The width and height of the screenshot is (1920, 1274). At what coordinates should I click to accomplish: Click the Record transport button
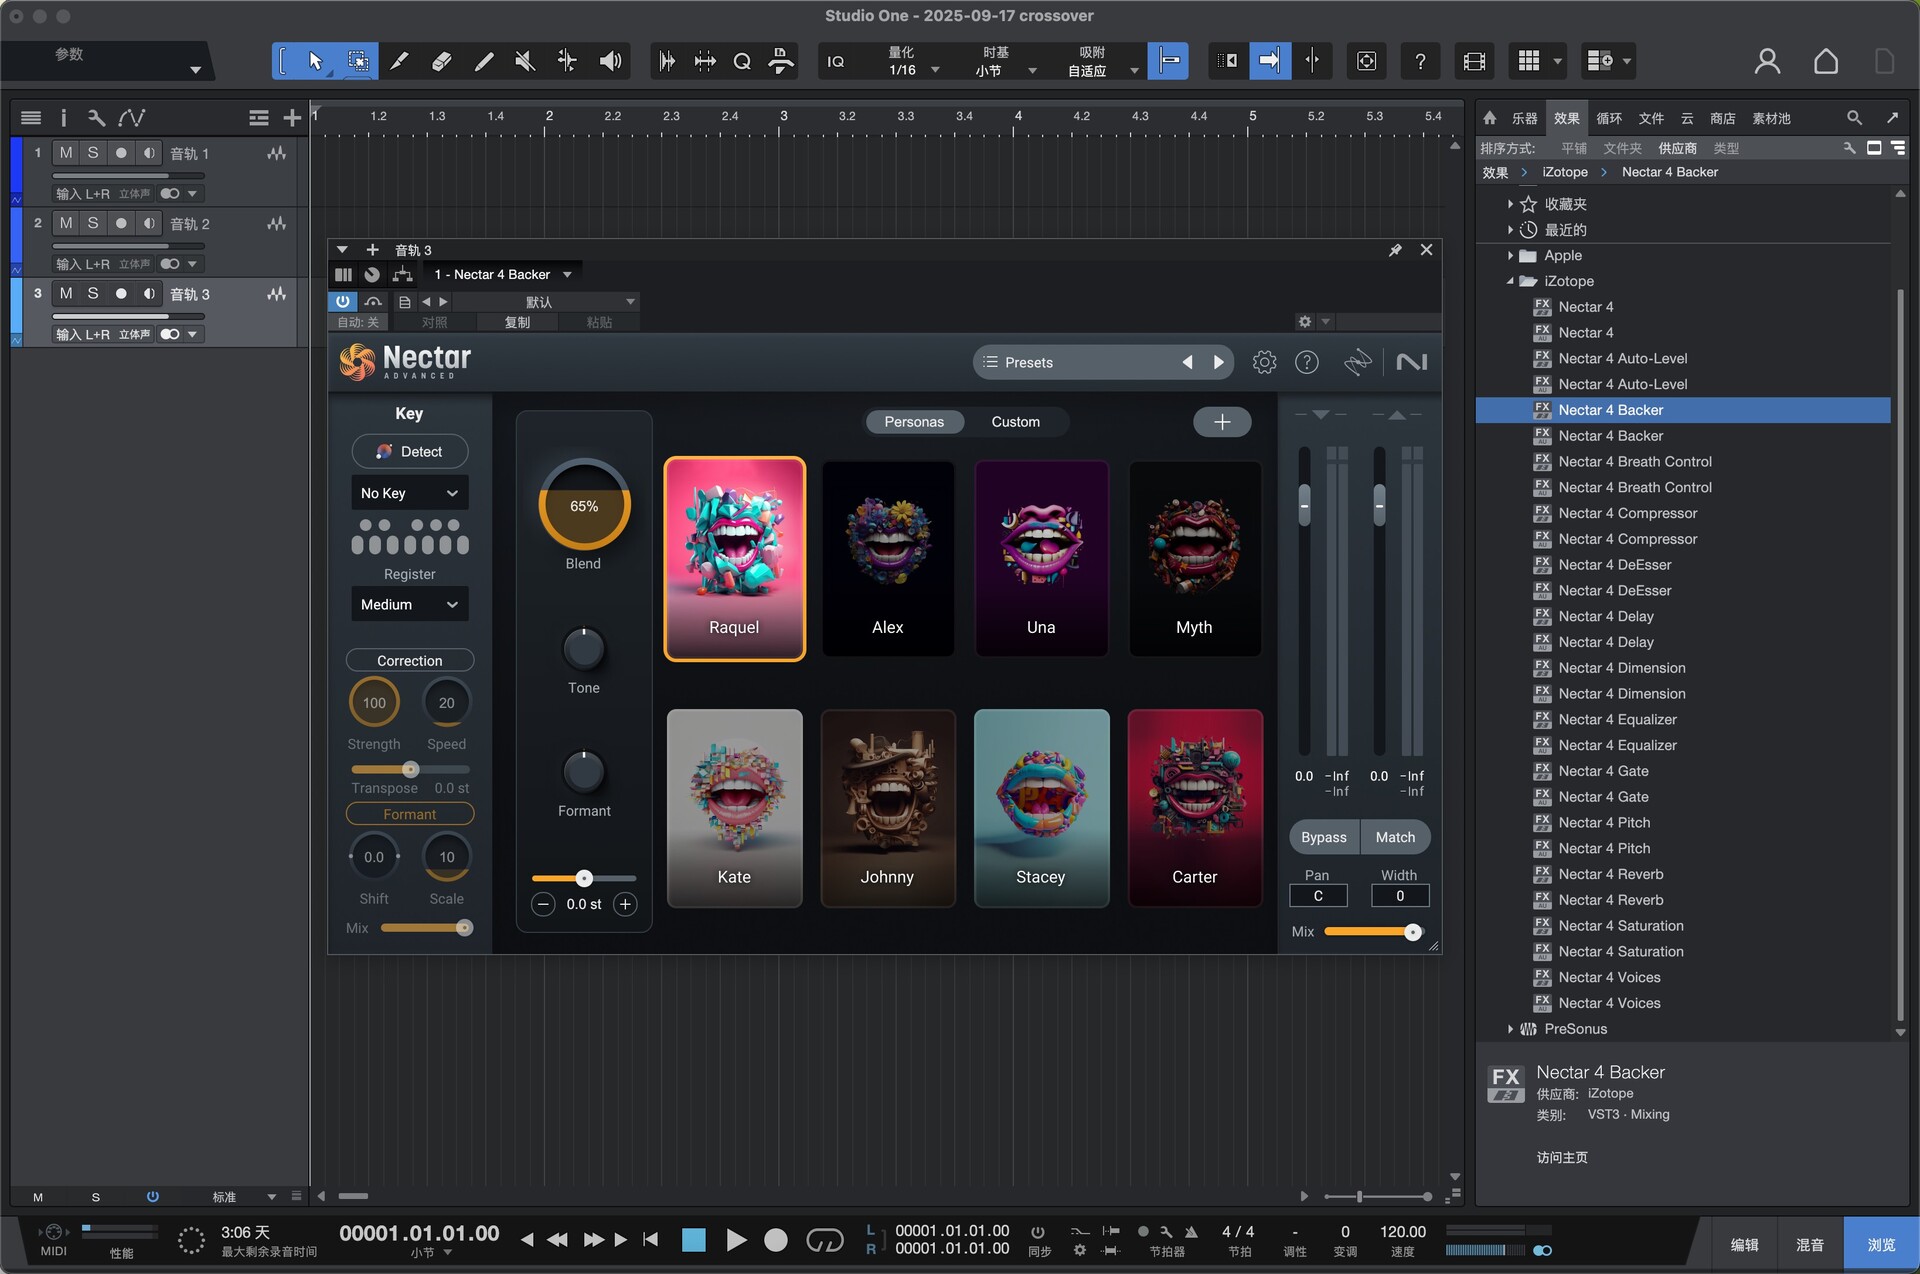(x=776, y=1240)
